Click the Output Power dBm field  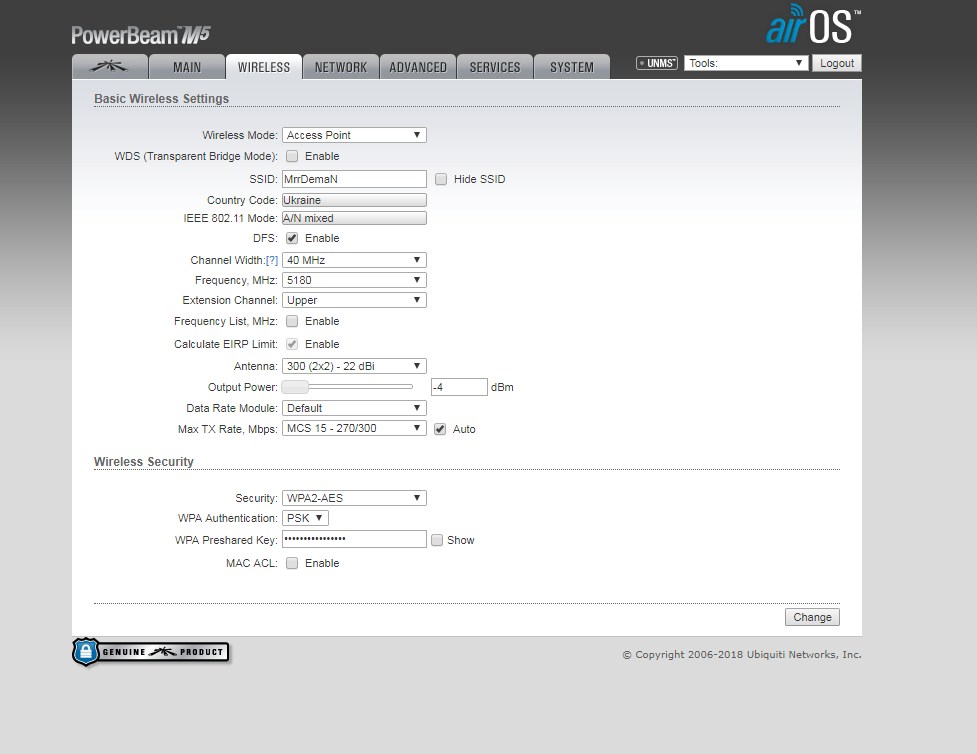tap(459, 387)
